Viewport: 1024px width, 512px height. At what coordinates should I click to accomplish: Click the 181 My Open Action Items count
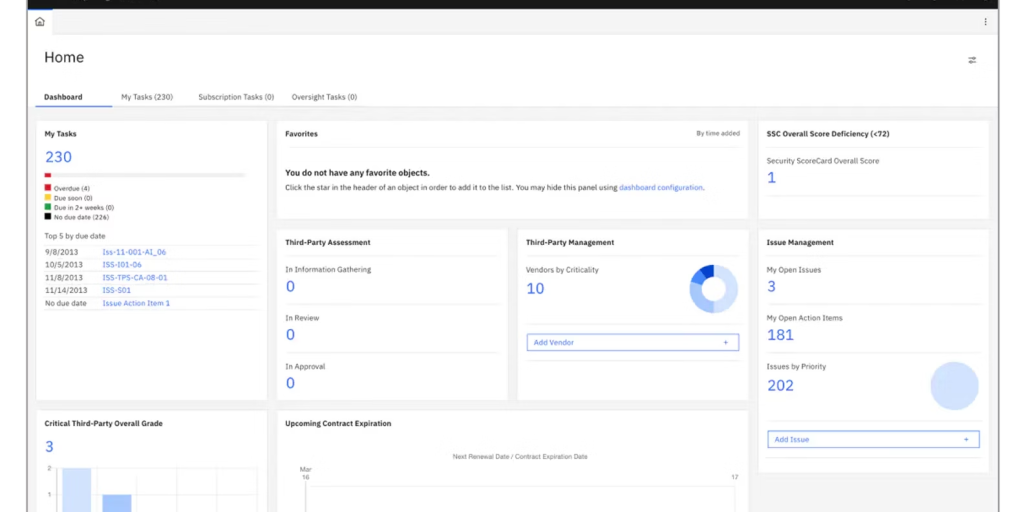pyautogui.click(x=780, y=335)
